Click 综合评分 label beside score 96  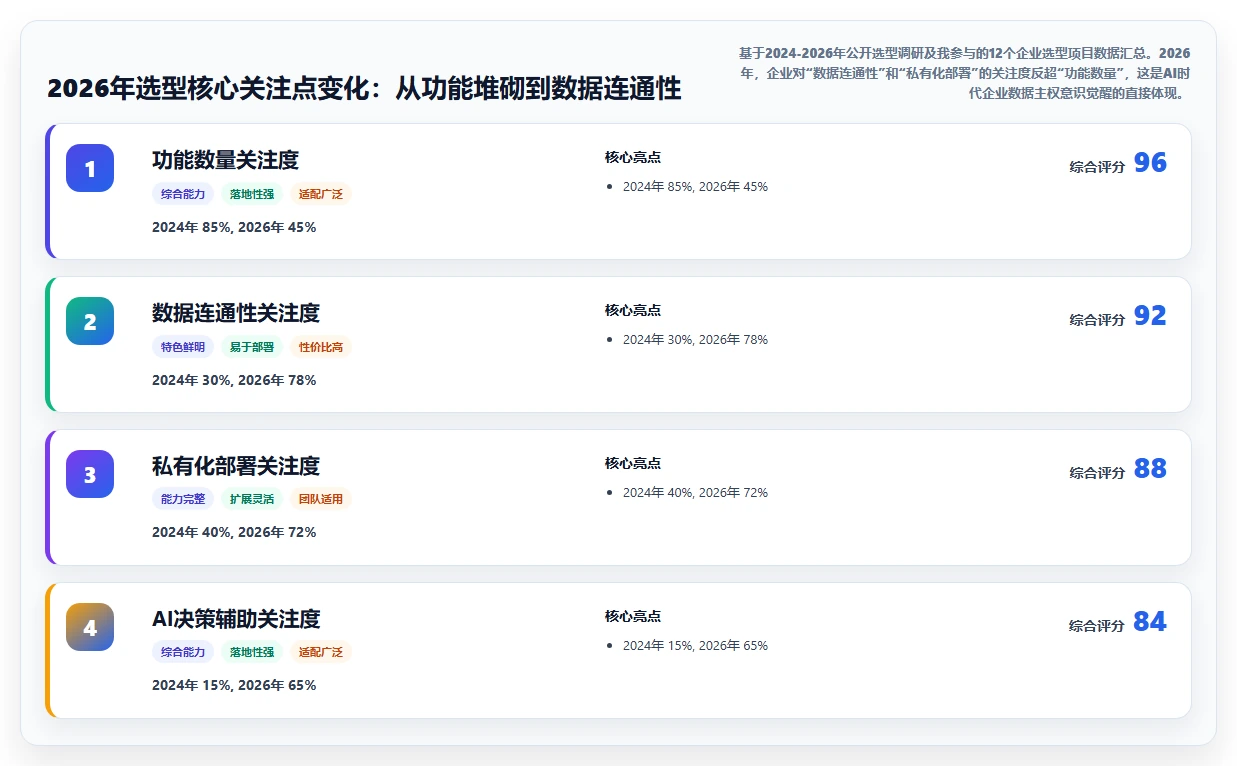[1097, 167]
